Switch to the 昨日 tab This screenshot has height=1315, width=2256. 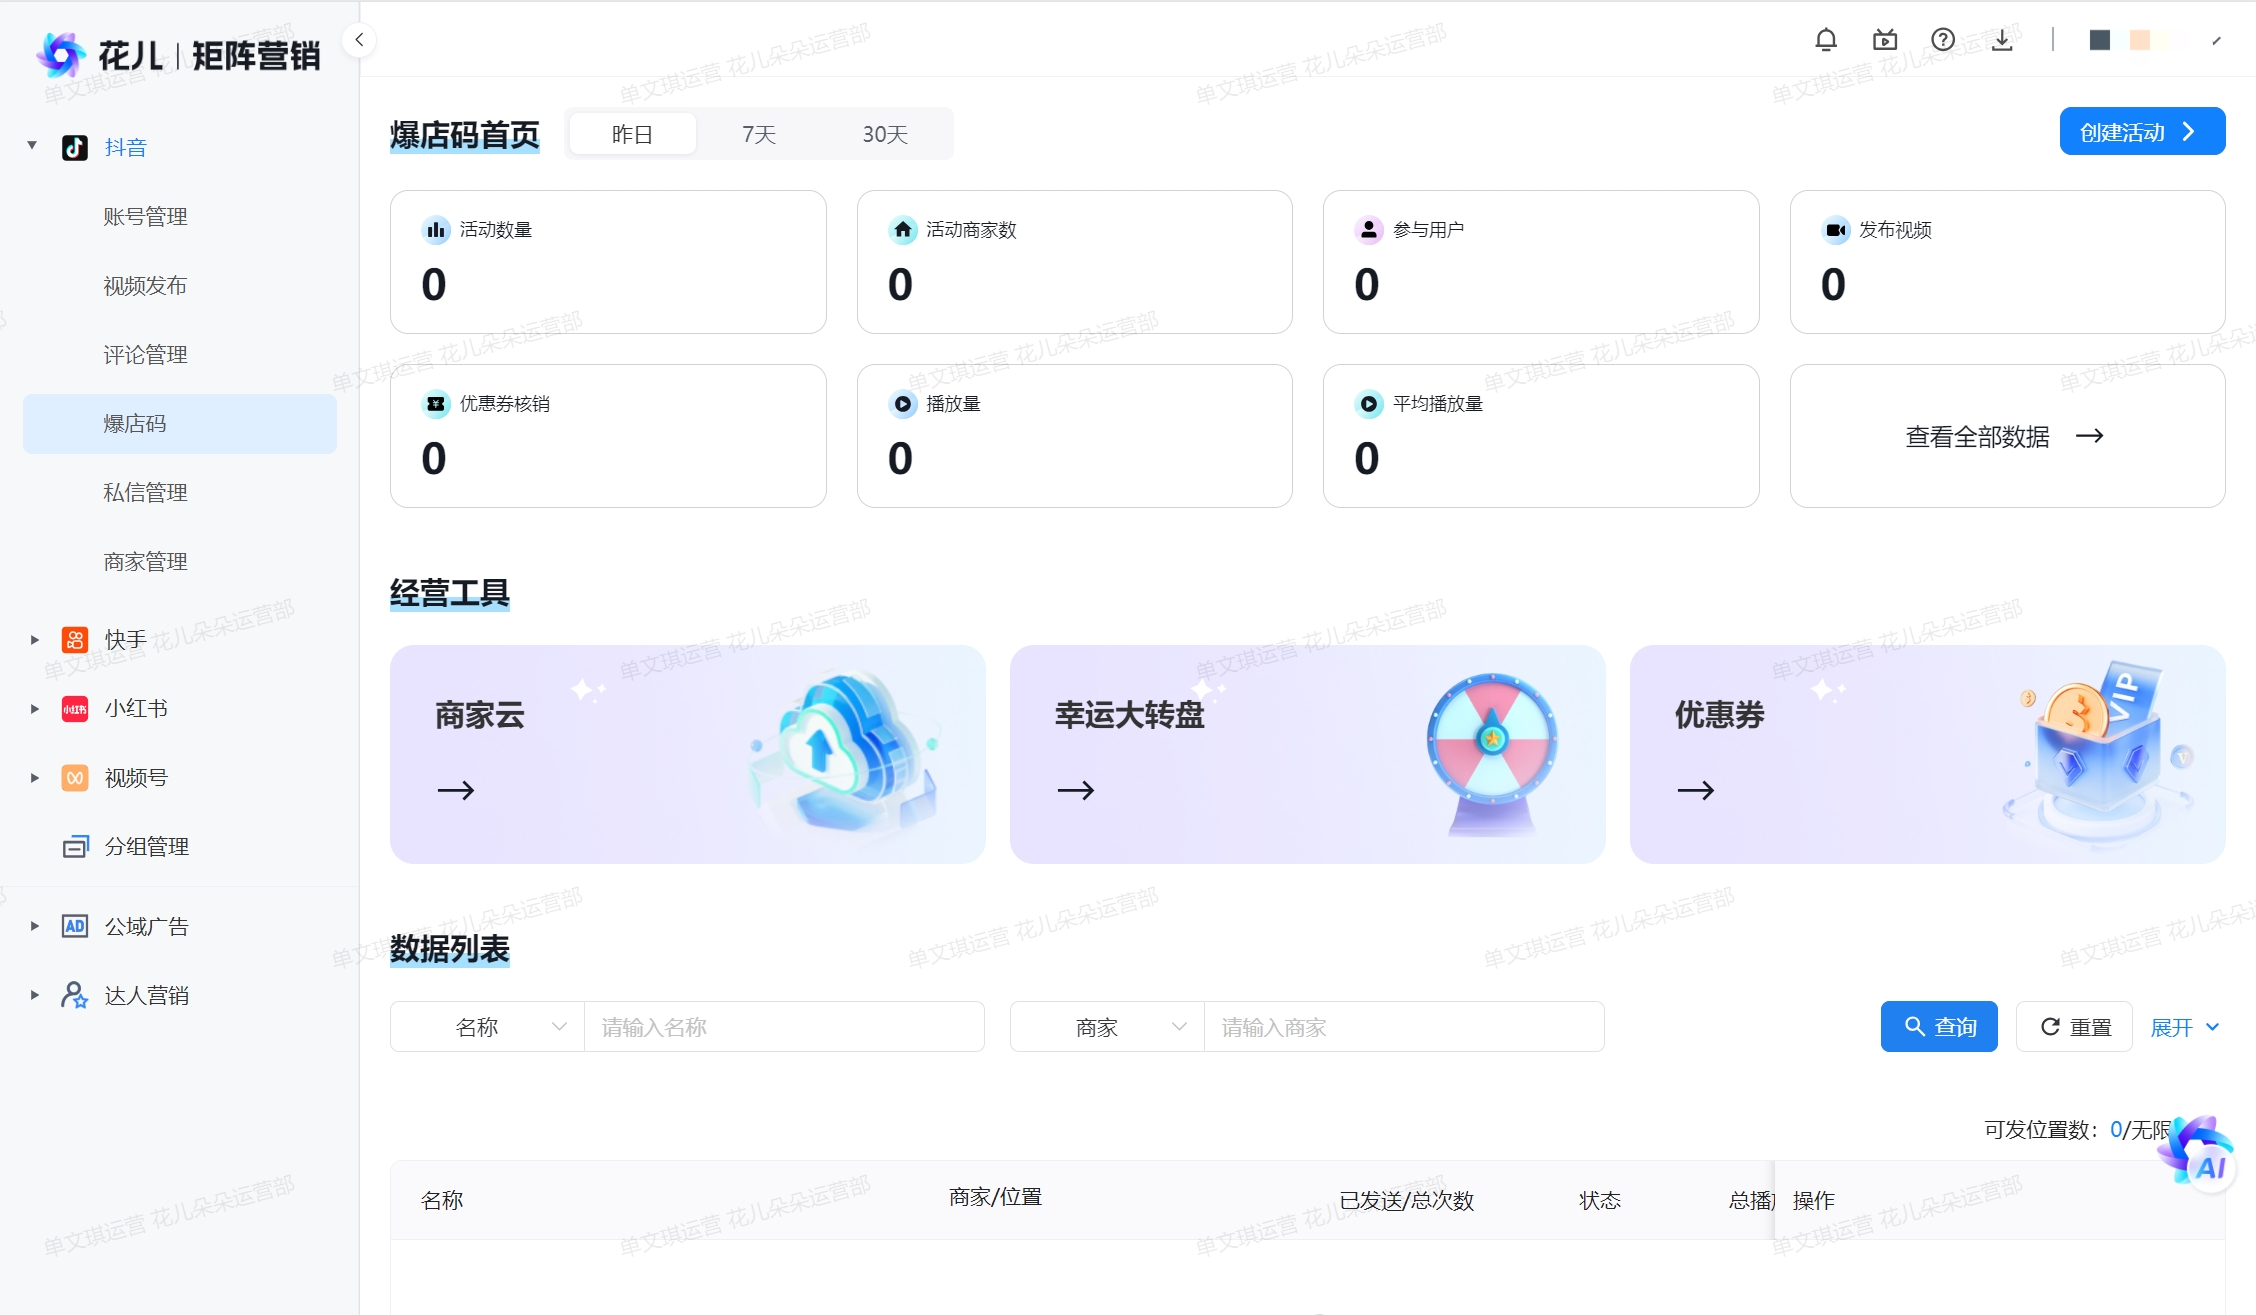632,134
